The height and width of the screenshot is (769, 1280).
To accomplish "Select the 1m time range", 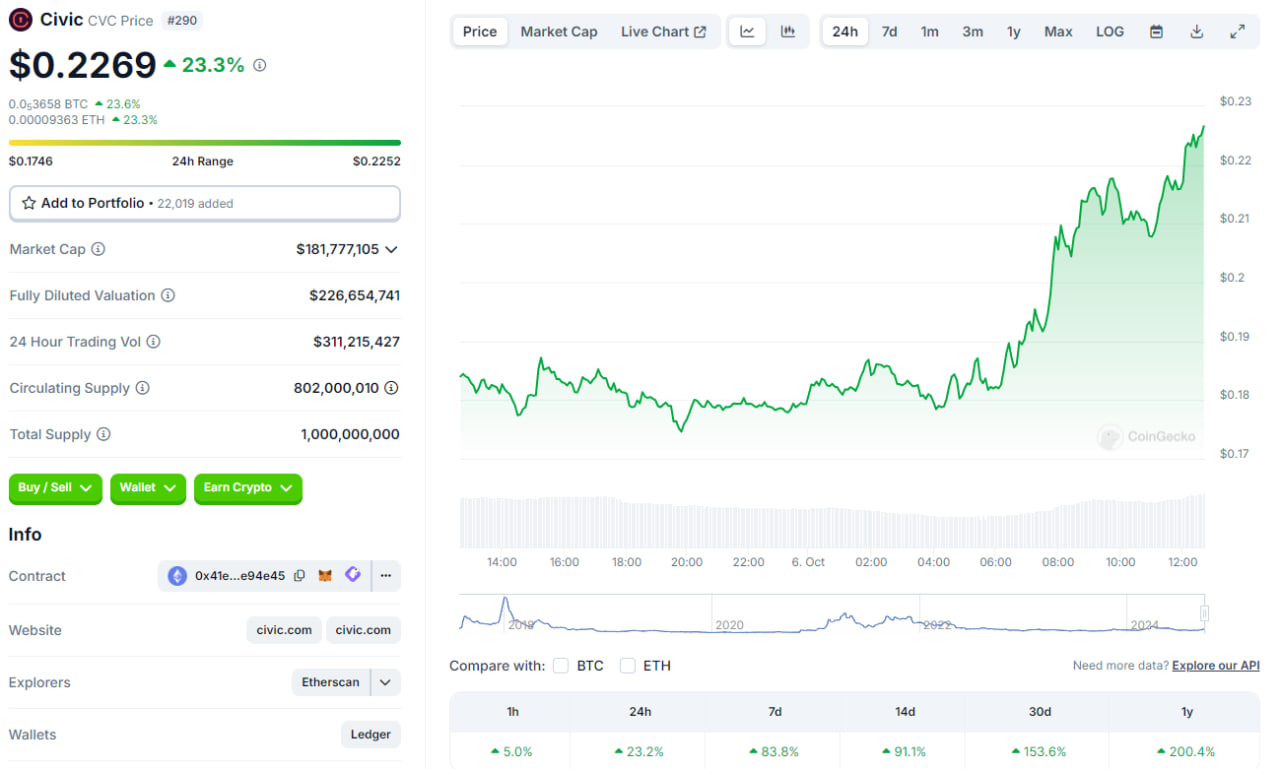I will tap(930, 32).
